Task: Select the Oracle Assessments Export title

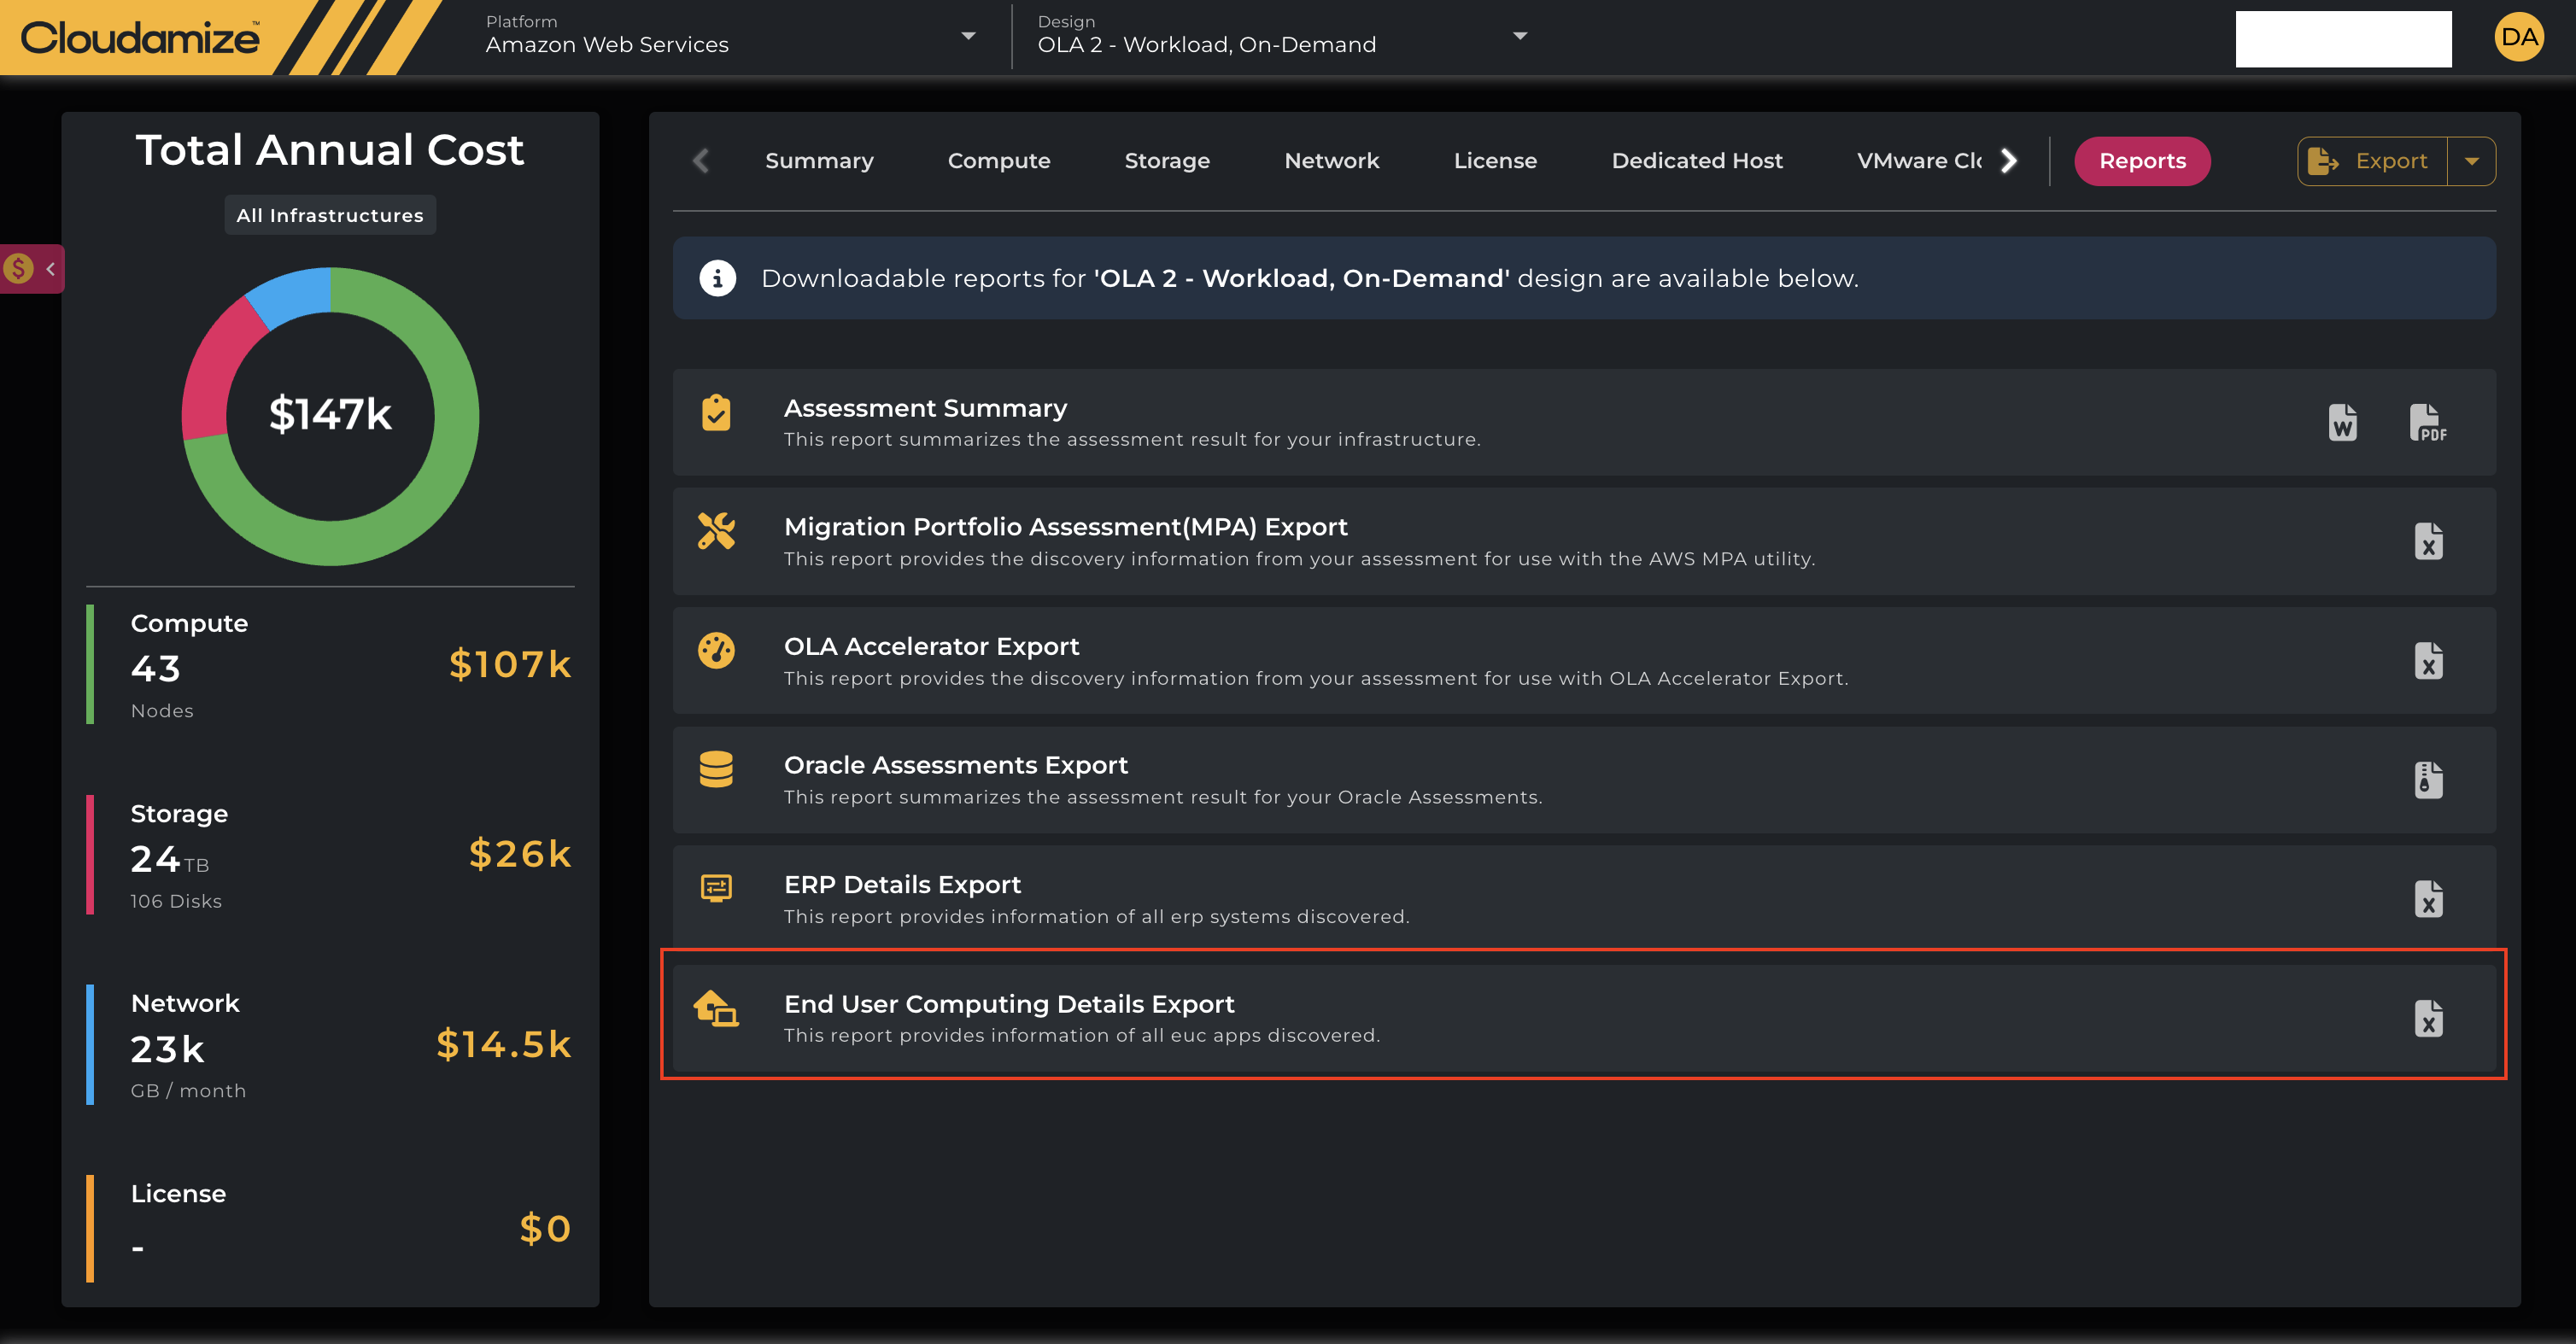Action: 955,765
